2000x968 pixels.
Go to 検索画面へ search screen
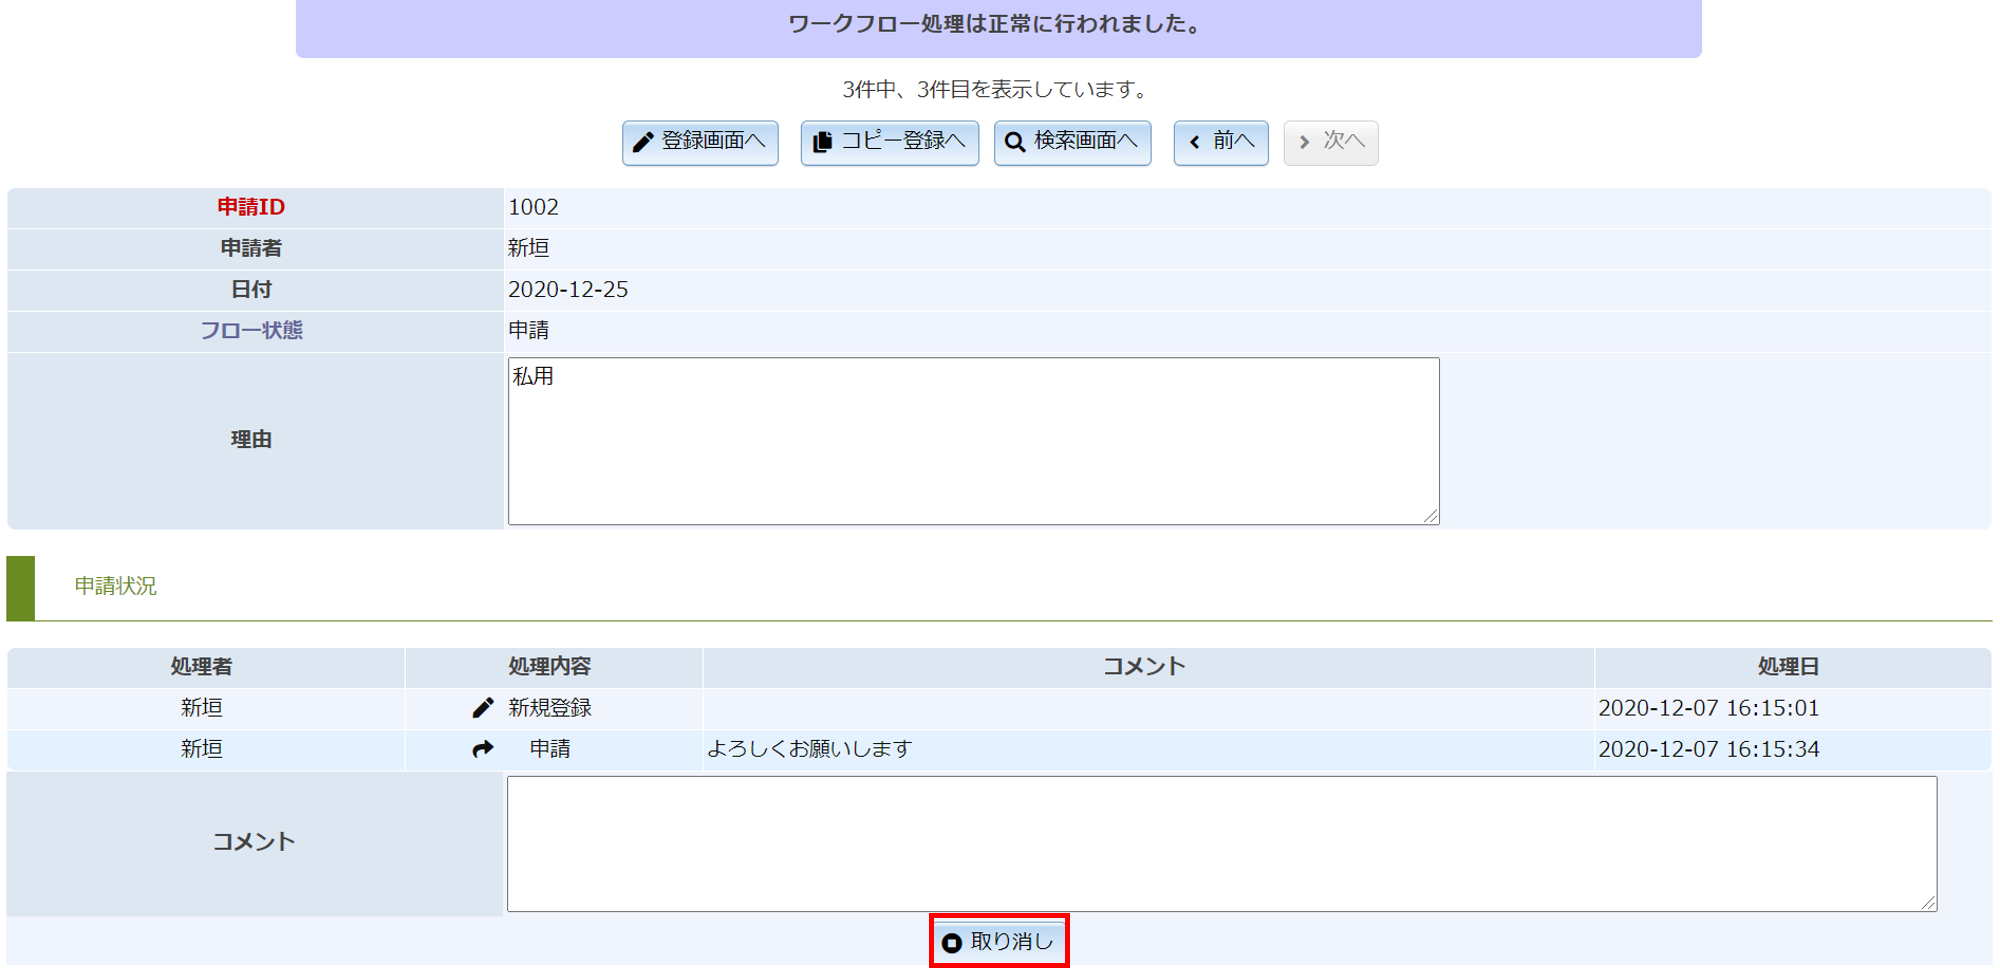click(x=1072, y=142)
